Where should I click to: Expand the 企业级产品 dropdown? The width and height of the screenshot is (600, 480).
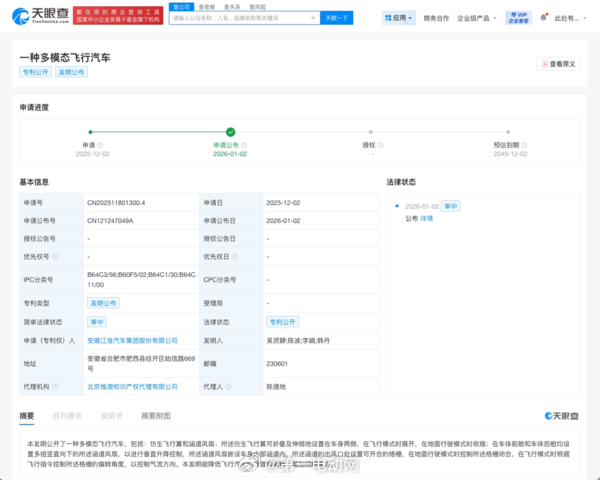(477, 18)
